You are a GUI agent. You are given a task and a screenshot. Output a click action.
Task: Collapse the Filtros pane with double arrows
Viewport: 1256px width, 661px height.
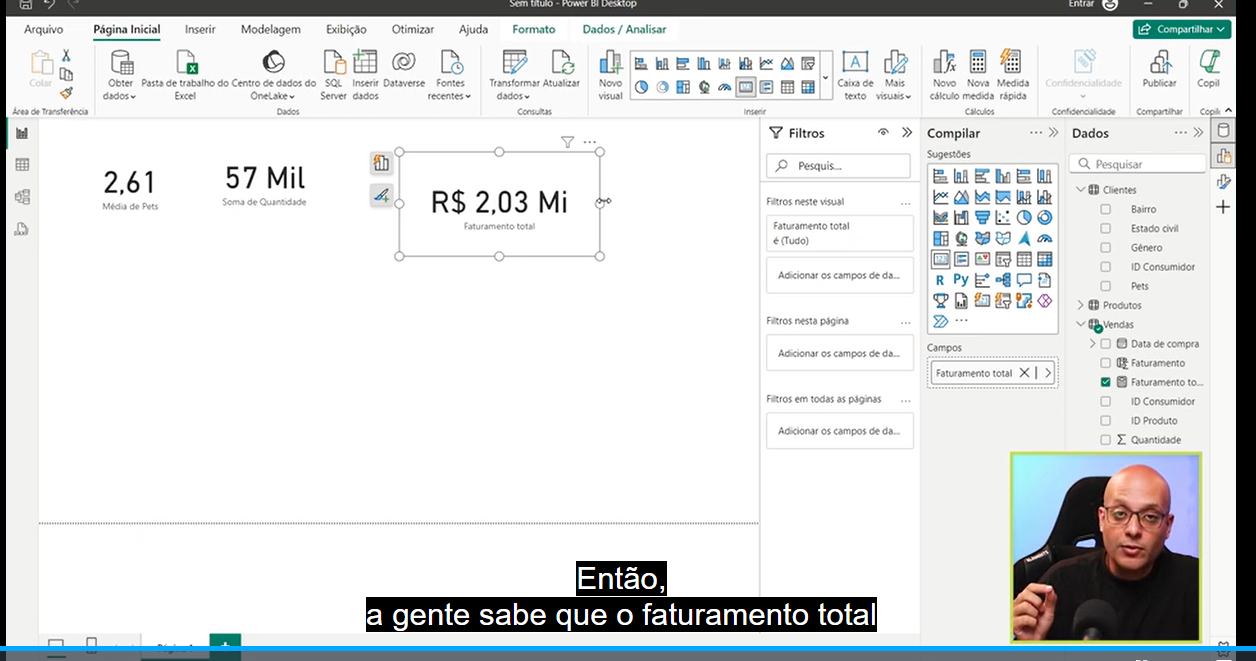[907, 132]
